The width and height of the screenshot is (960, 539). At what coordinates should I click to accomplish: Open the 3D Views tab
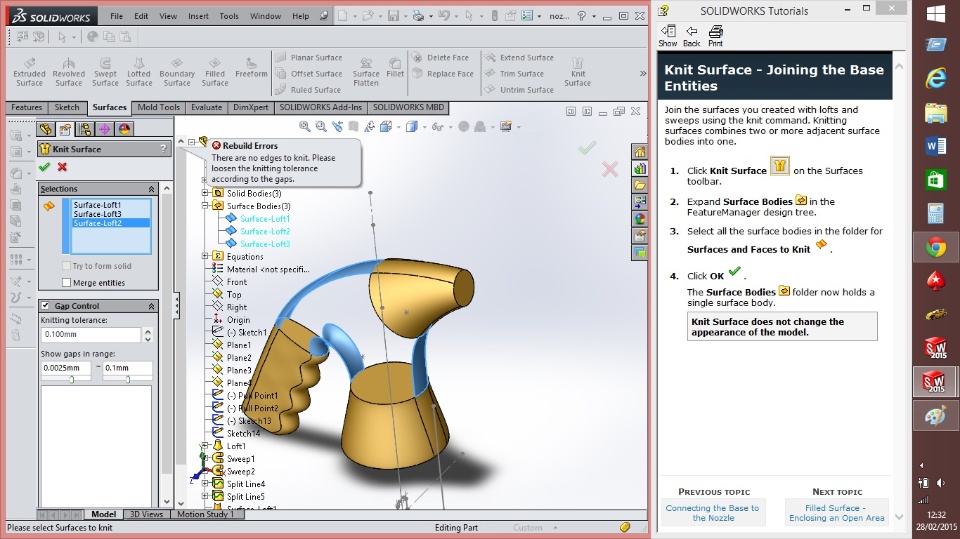click(x=146, y=514)
